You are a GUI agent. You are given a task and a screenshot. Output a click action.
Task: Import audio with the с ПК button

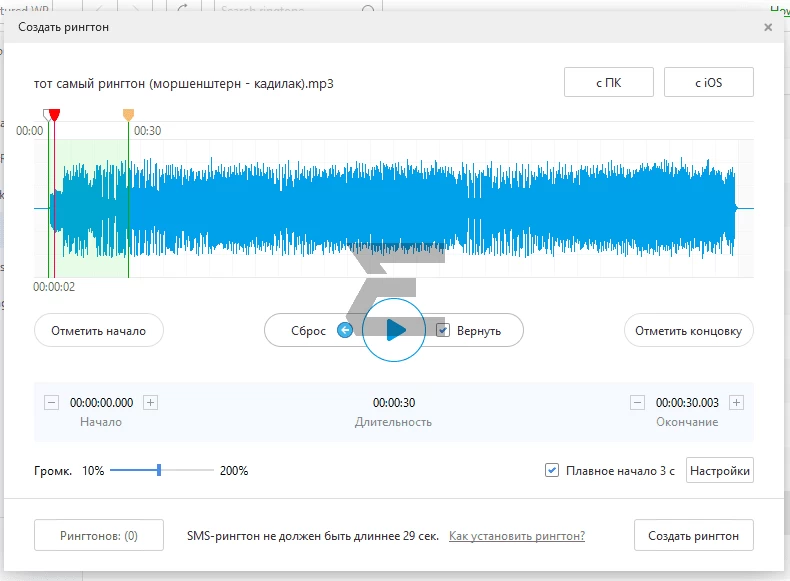tap(609, 82)
